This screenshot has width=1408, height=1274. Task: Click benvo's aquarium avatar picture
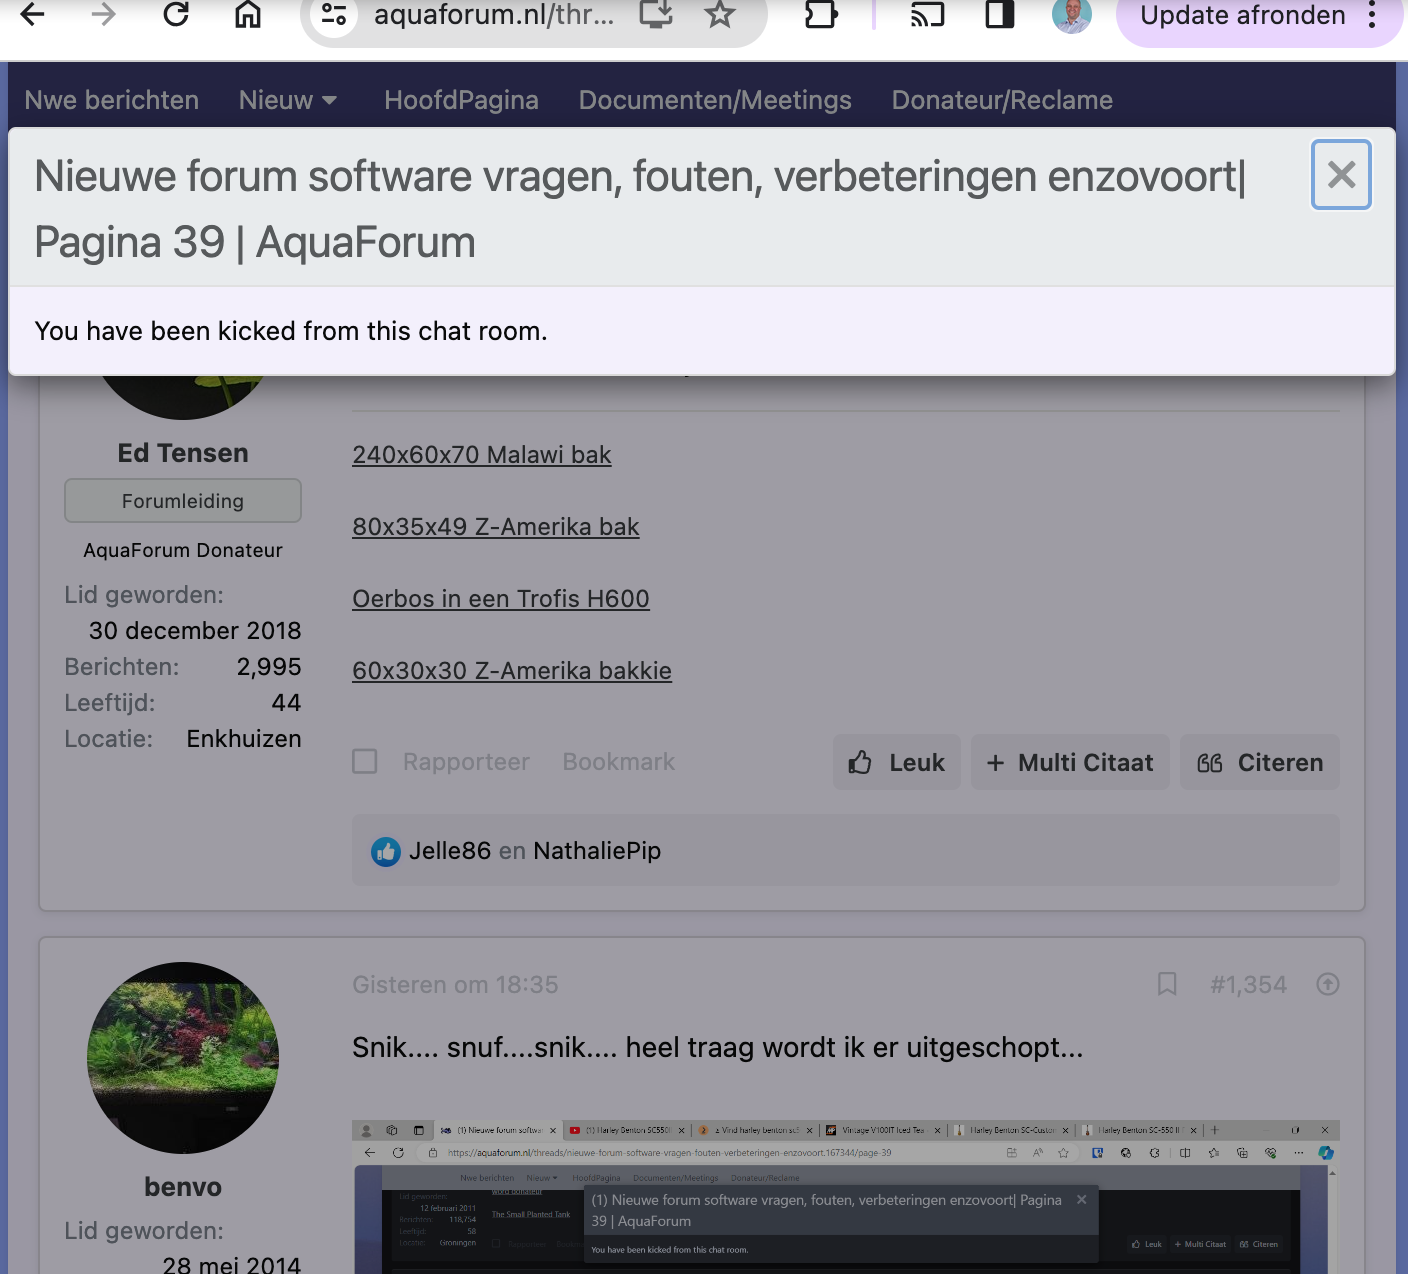(x=183, y=1057)
